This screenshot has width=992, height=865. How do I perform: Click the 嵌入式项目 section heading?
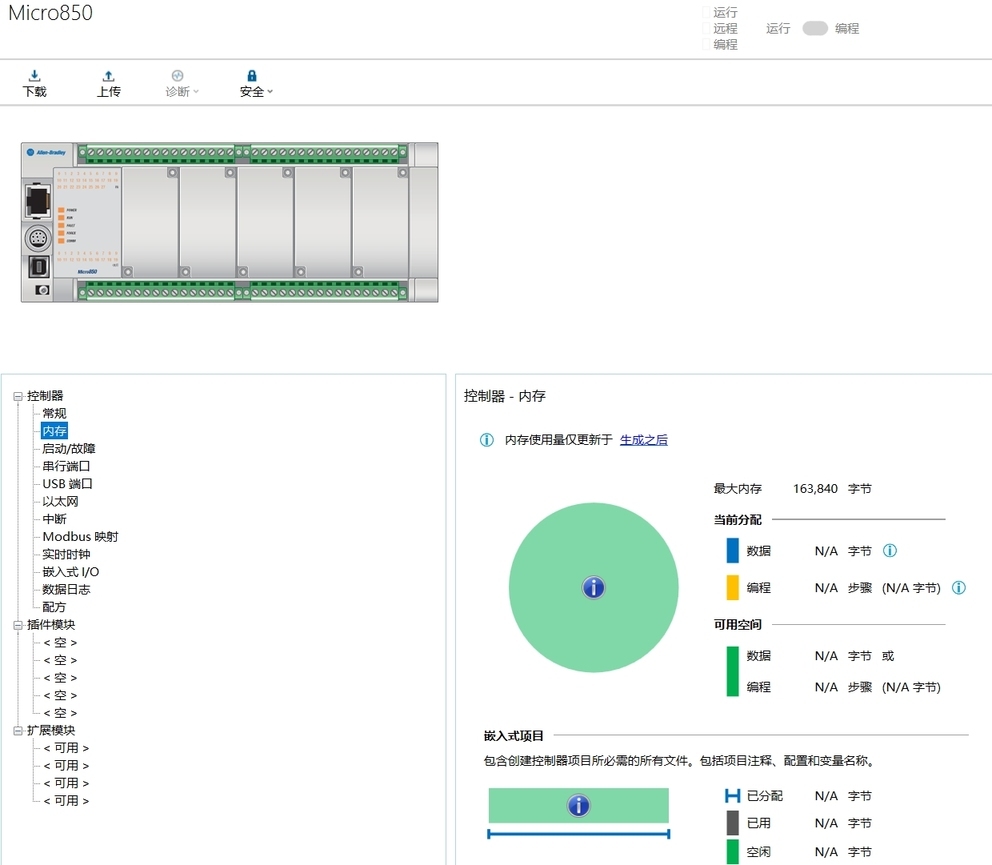(514, 736)
